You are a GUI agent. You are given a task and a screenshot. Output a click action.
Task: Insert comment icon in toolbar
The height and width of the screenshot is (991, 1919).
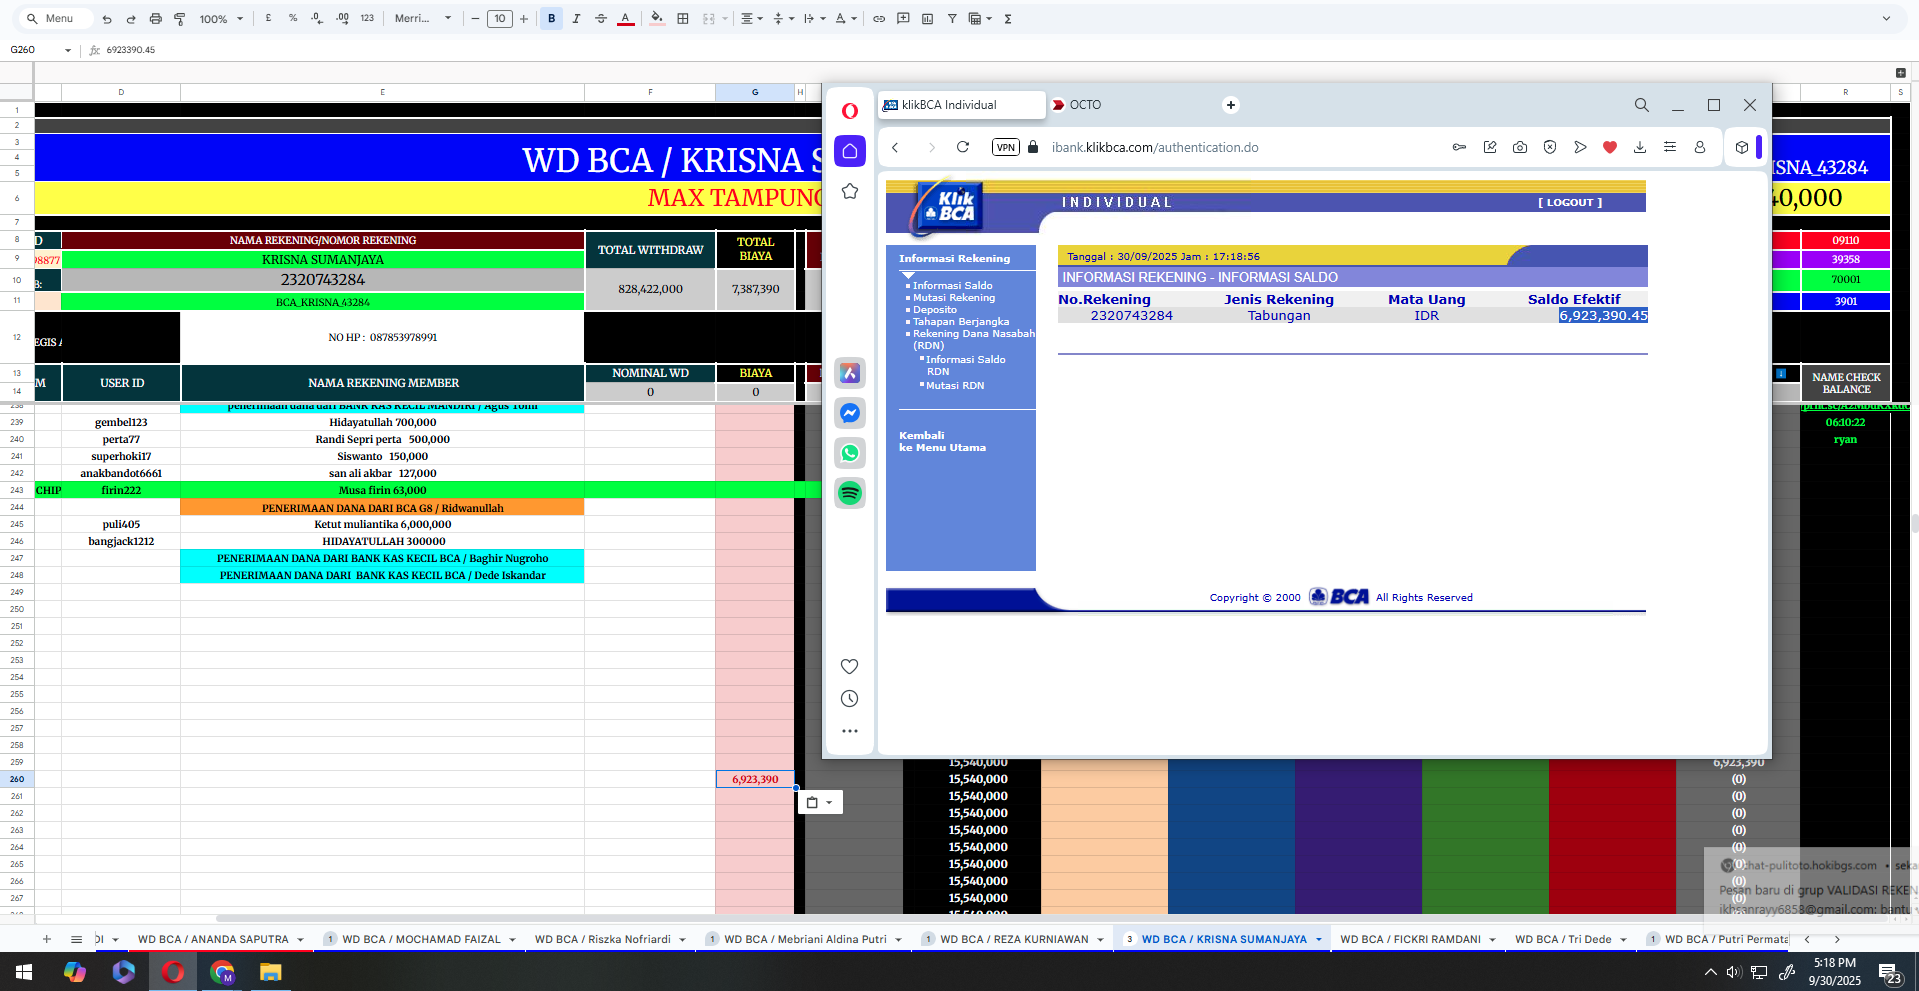[x=903, y=19]
